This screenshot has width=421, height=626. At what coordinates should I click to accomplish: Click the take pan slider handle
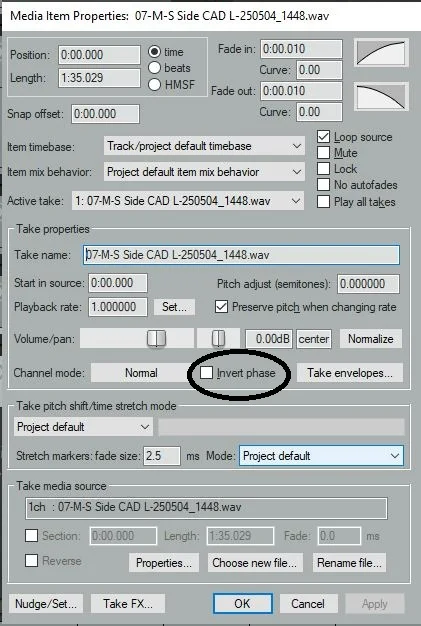218,338
